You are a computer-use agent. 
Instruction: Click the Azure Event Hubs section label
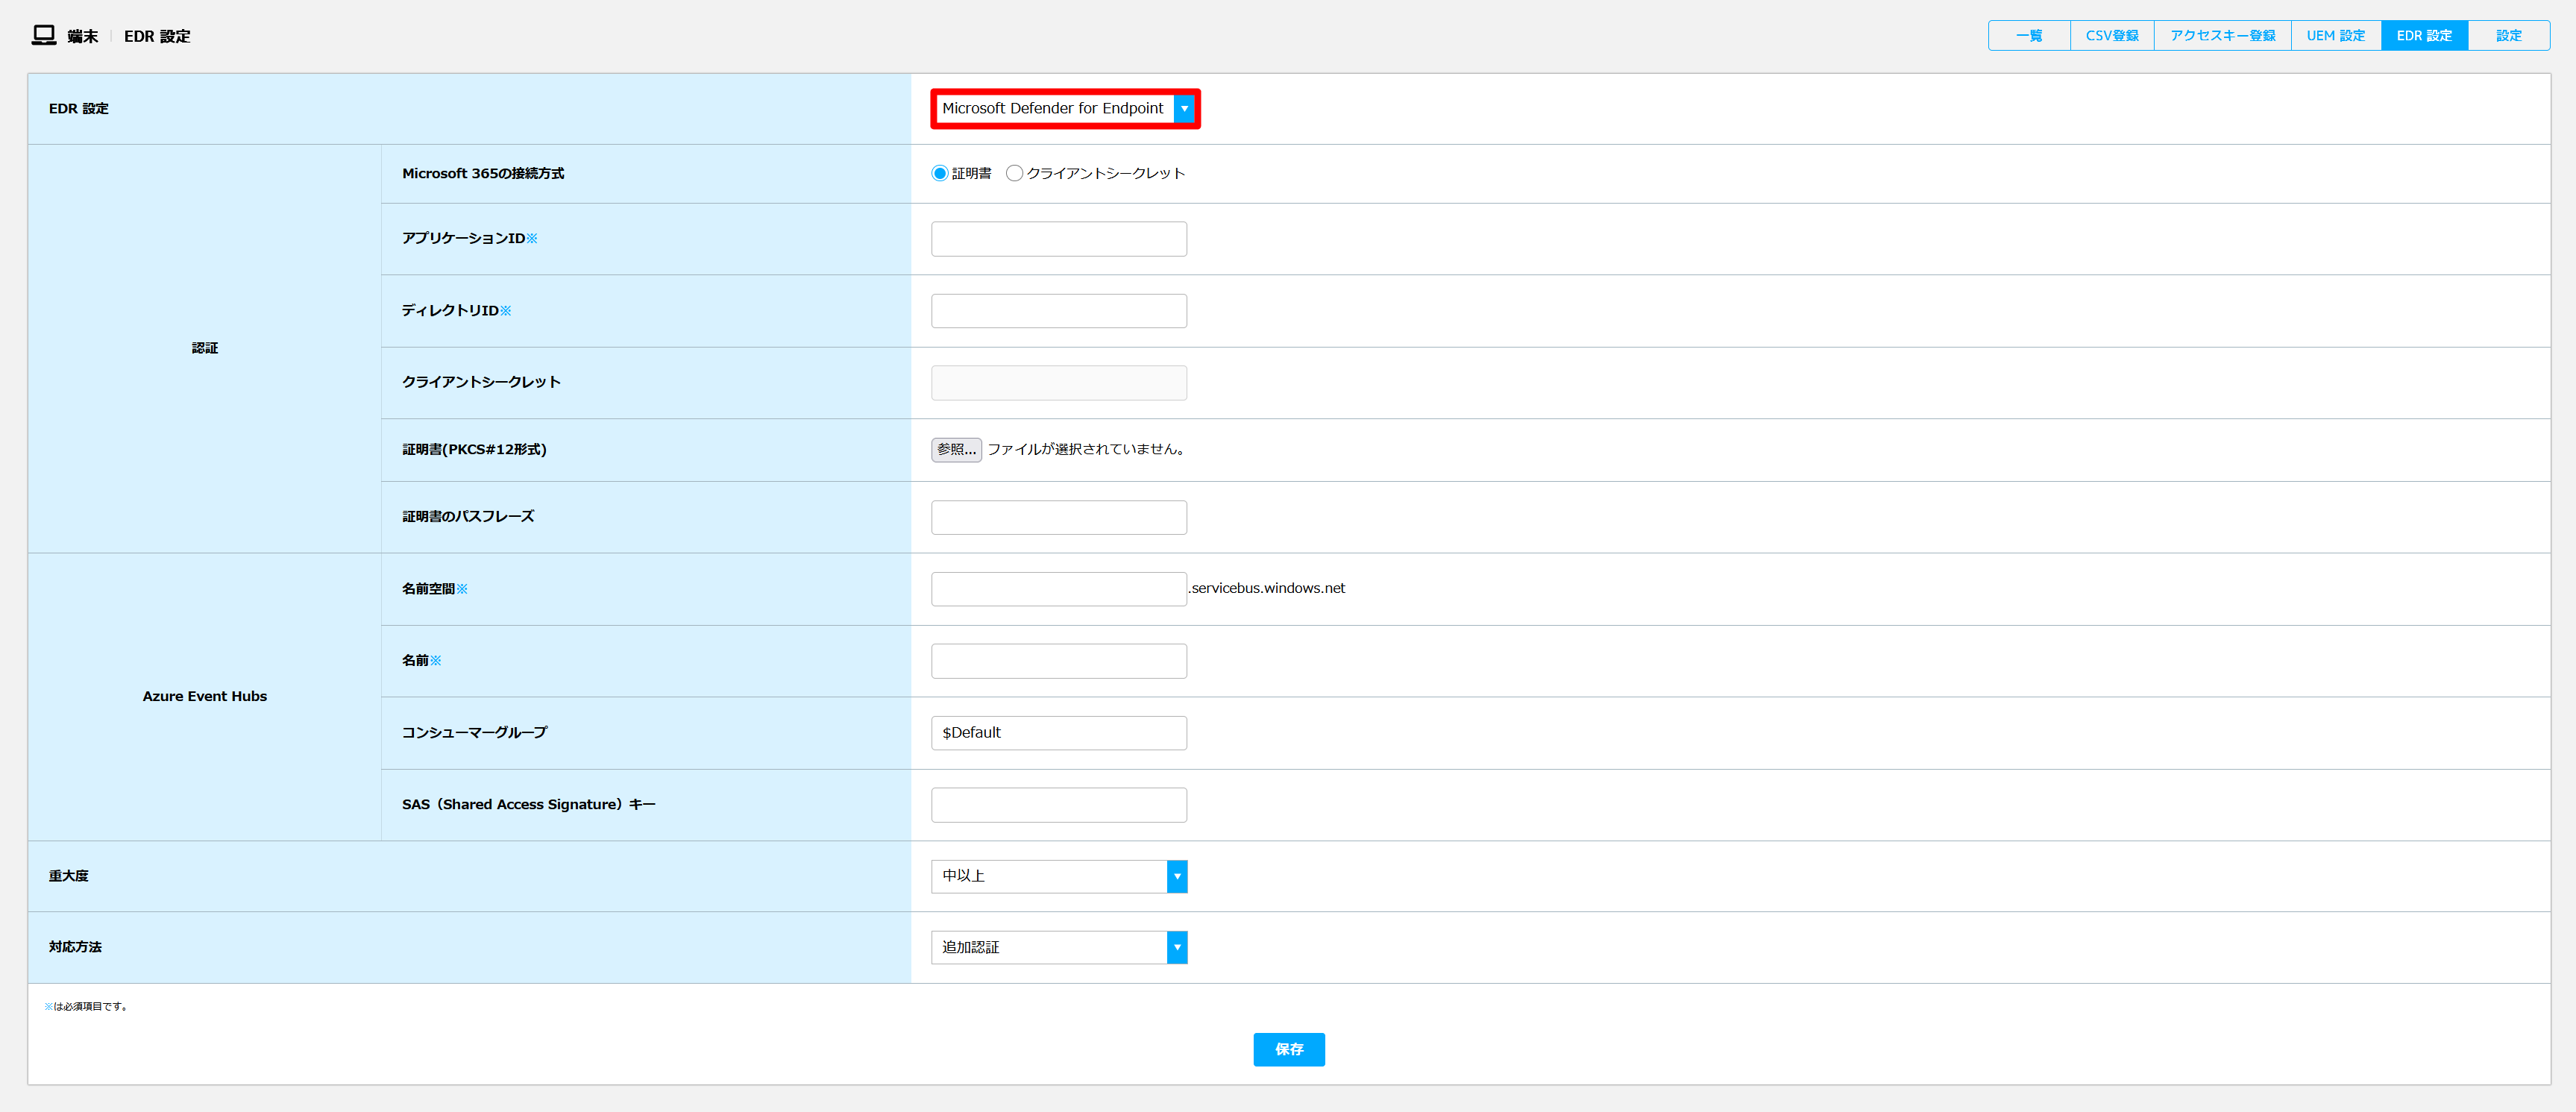pyautogui.click(x=205, y=696)
